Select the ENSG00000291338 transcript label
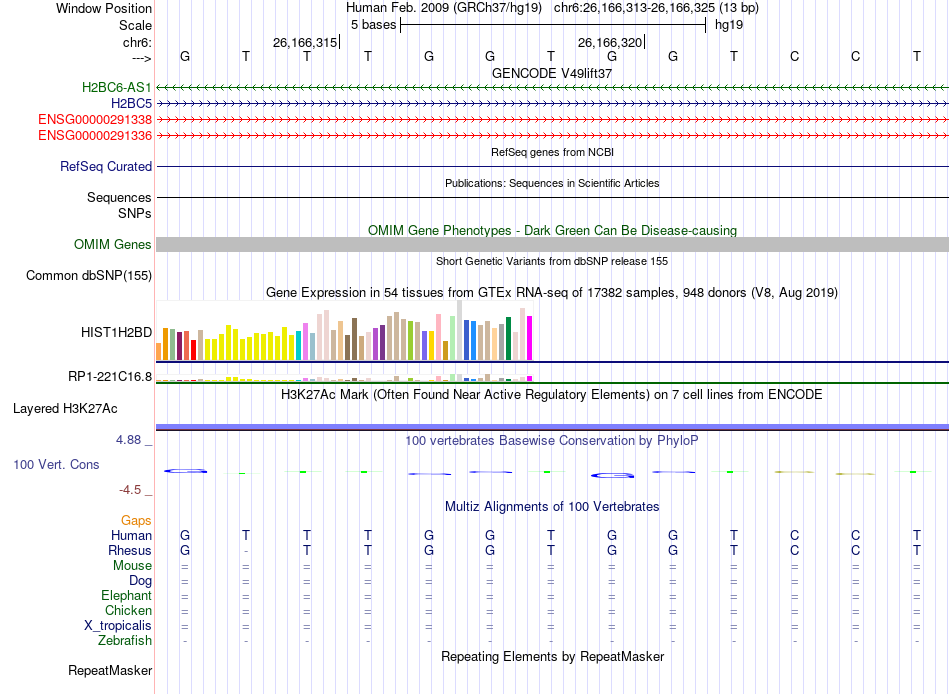The width and height of the screenshot is (950, 694). pyautogui.click(x=95, y=119)
